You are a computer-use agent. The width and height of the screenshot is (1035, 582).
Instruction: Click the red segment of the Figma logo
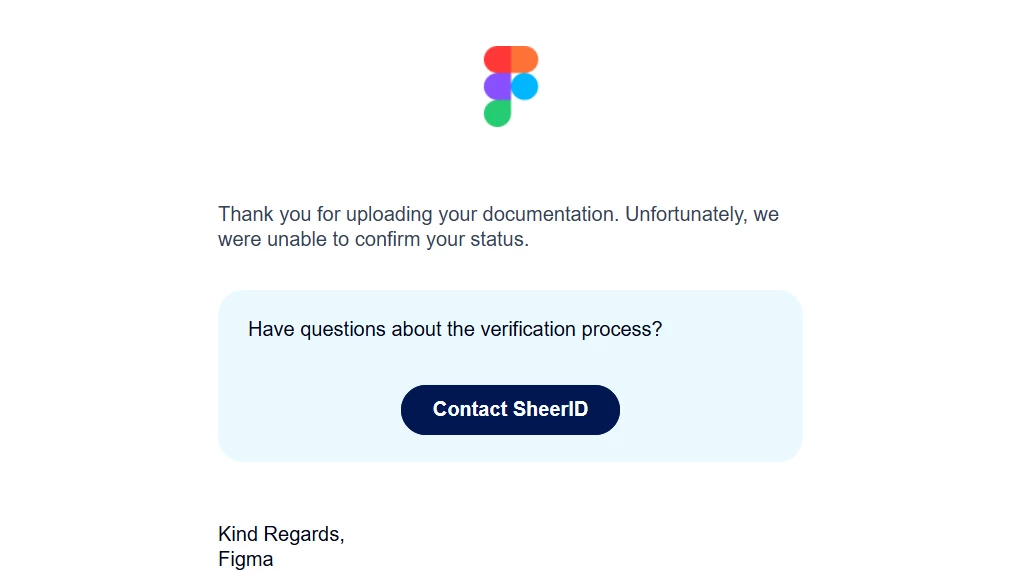pyautogui.click(x=497, y=59)
